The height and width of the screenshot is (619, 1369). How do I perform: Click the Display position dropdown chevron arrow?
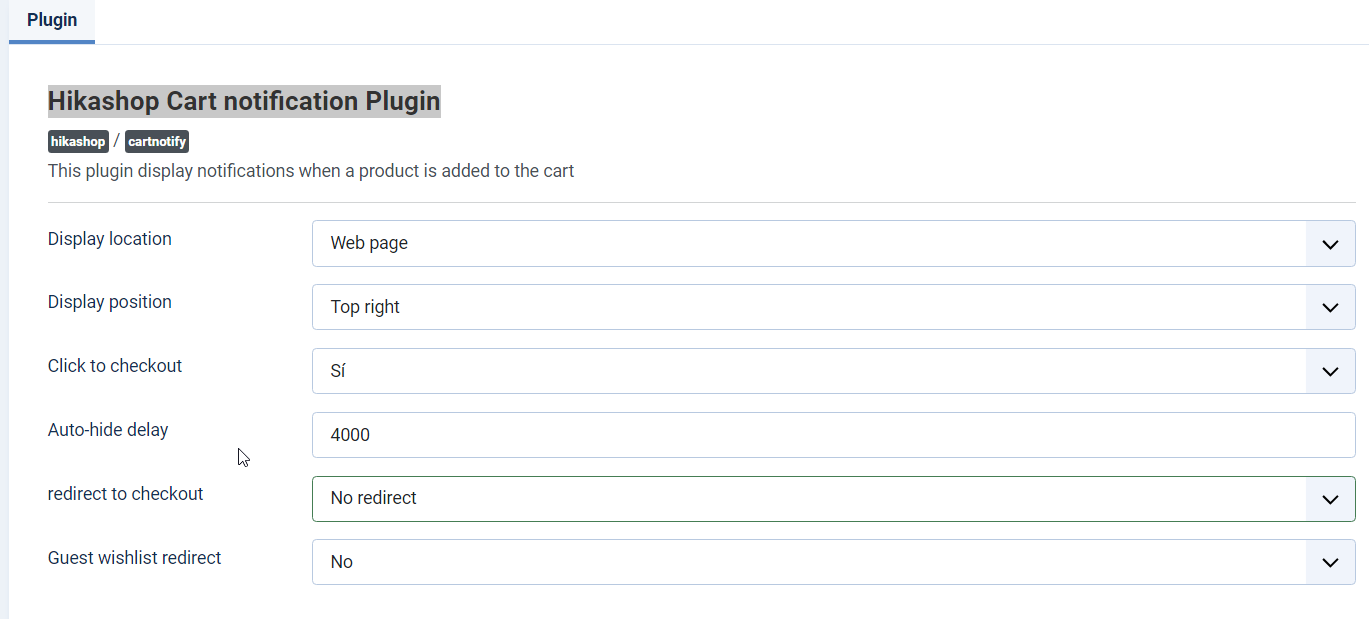[x=1330, y=307]
